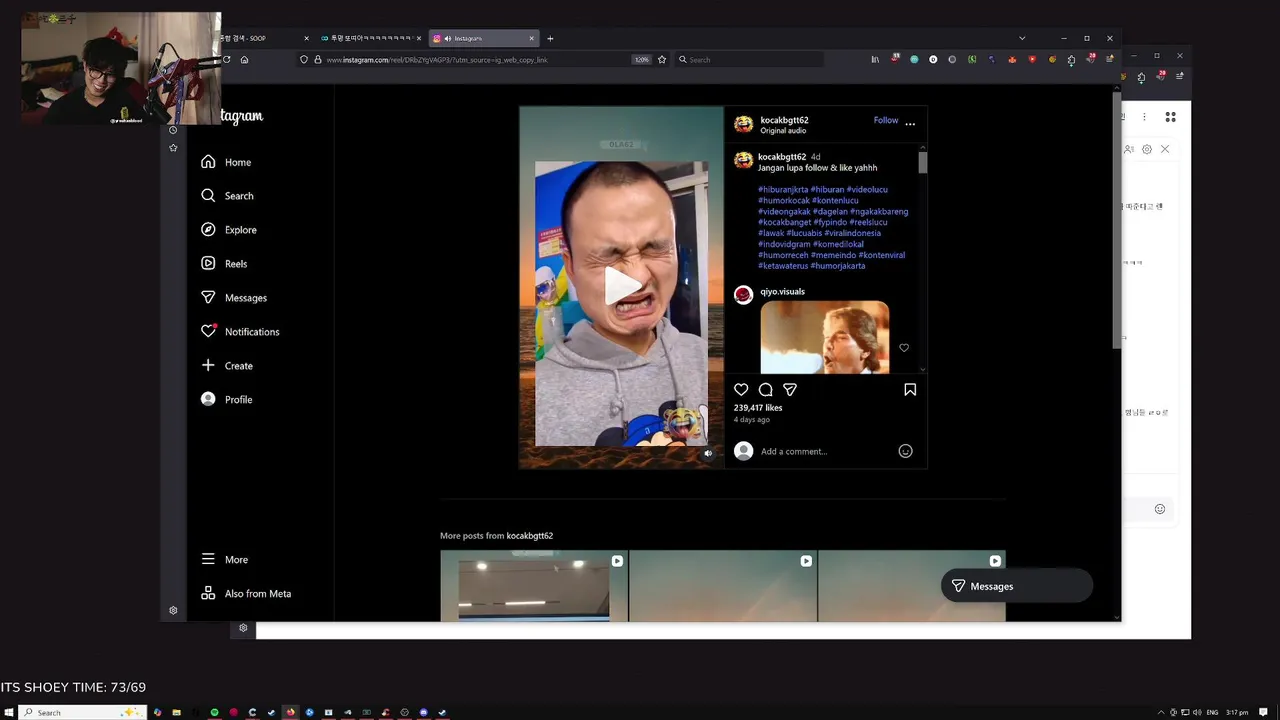Click hashtag #viralindonesia

[853, 233]
